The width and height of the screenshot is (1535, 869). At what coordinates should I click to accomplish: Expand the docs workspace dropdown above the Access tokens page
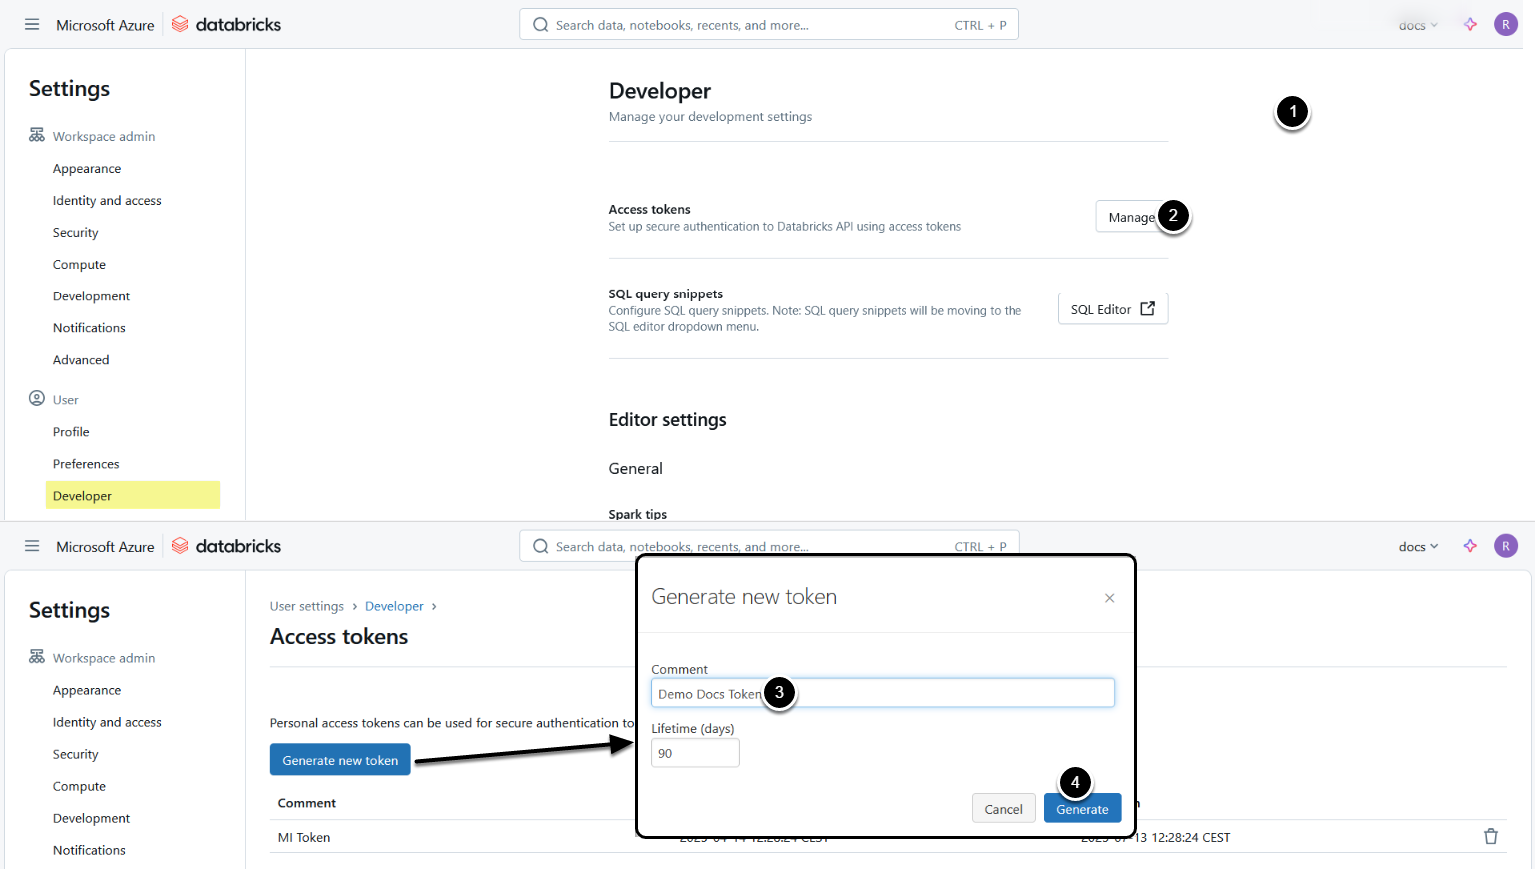(1418, 547)
